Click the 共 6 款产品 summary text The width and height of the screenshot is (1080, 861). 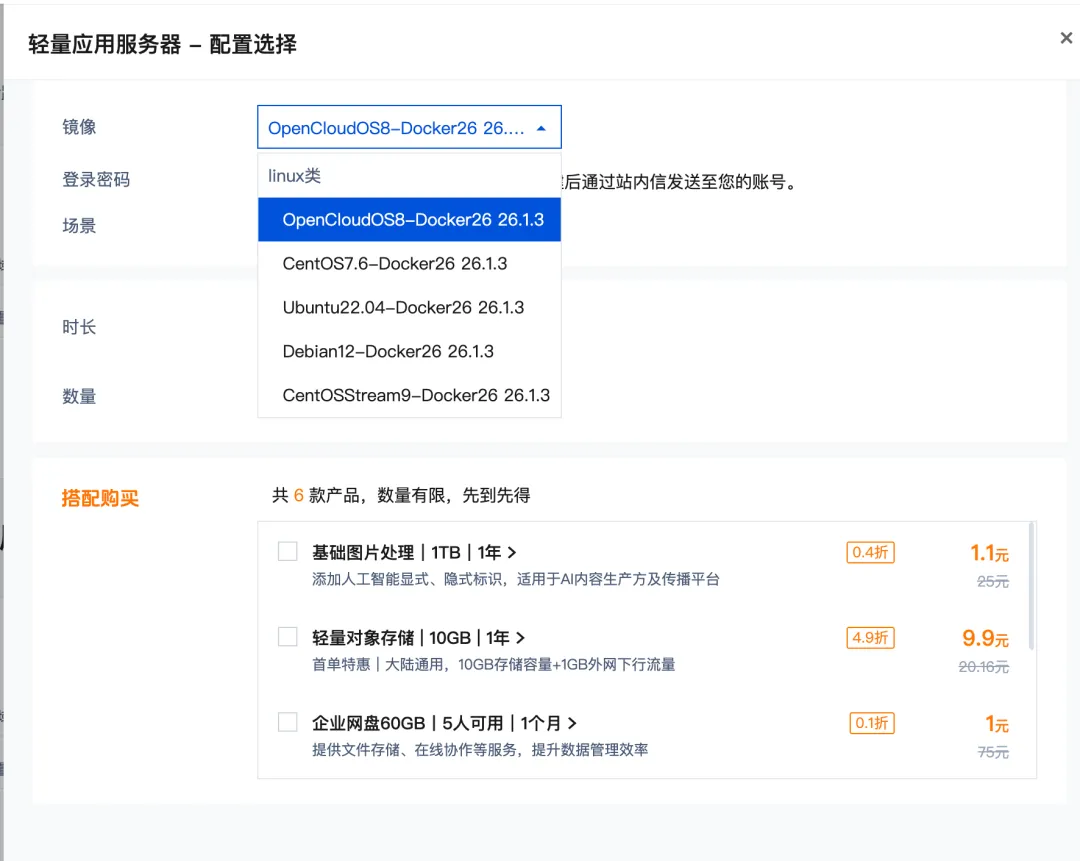[x=401, y=495]
